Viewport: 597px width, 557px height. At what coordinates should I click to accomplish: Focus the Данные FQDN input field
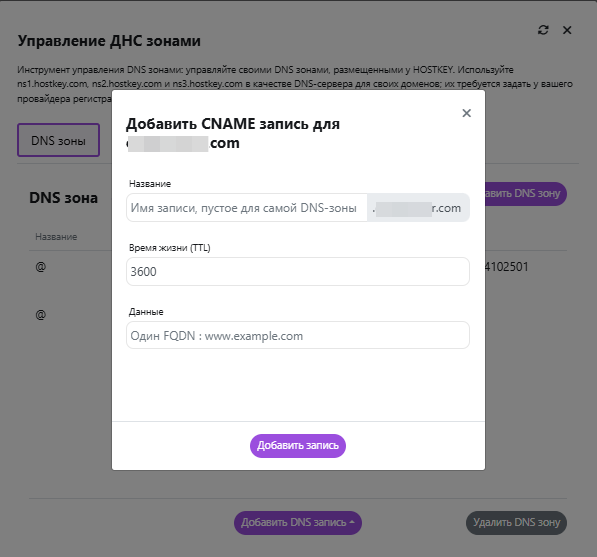coord(298,335)
